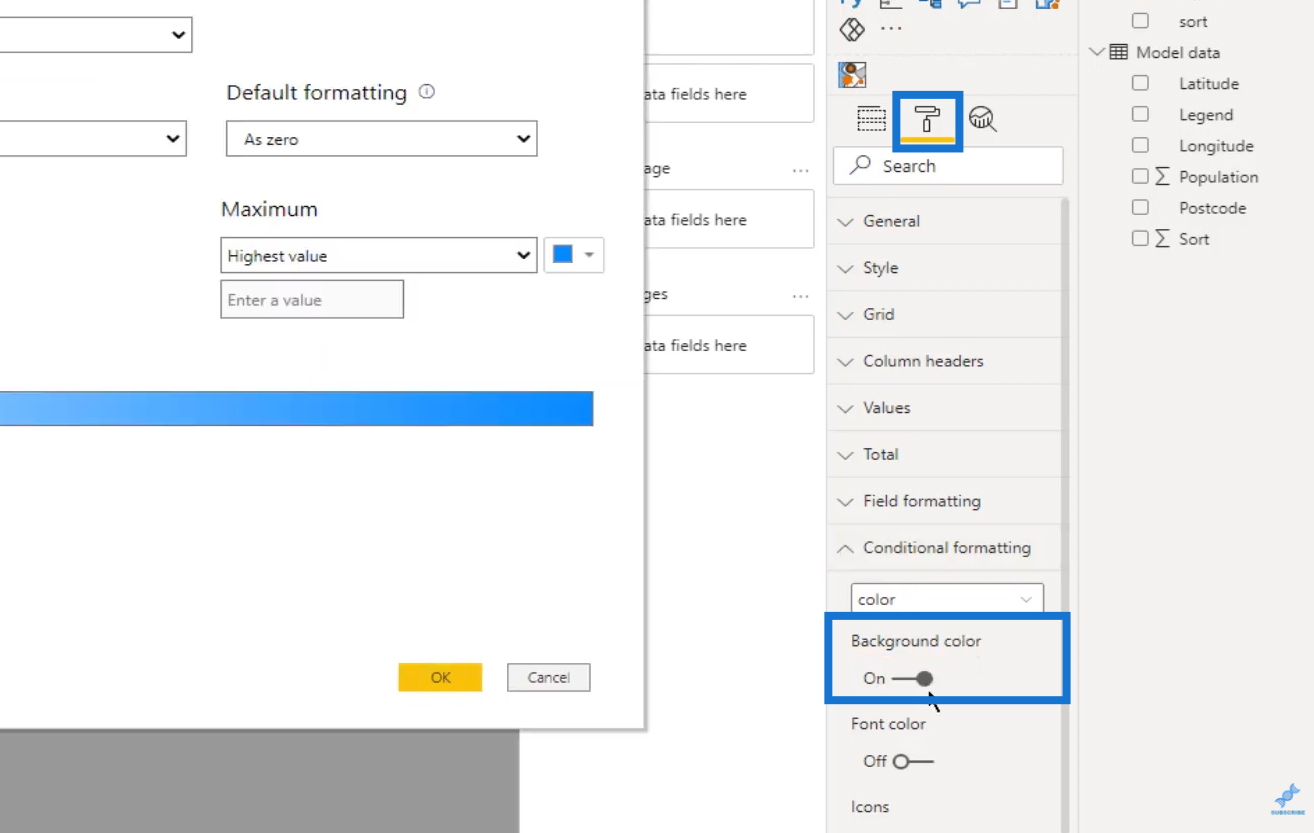Screen dimensions: 1314x833
Task: Open the Format paint roller tab
Action: click(927, 120)
